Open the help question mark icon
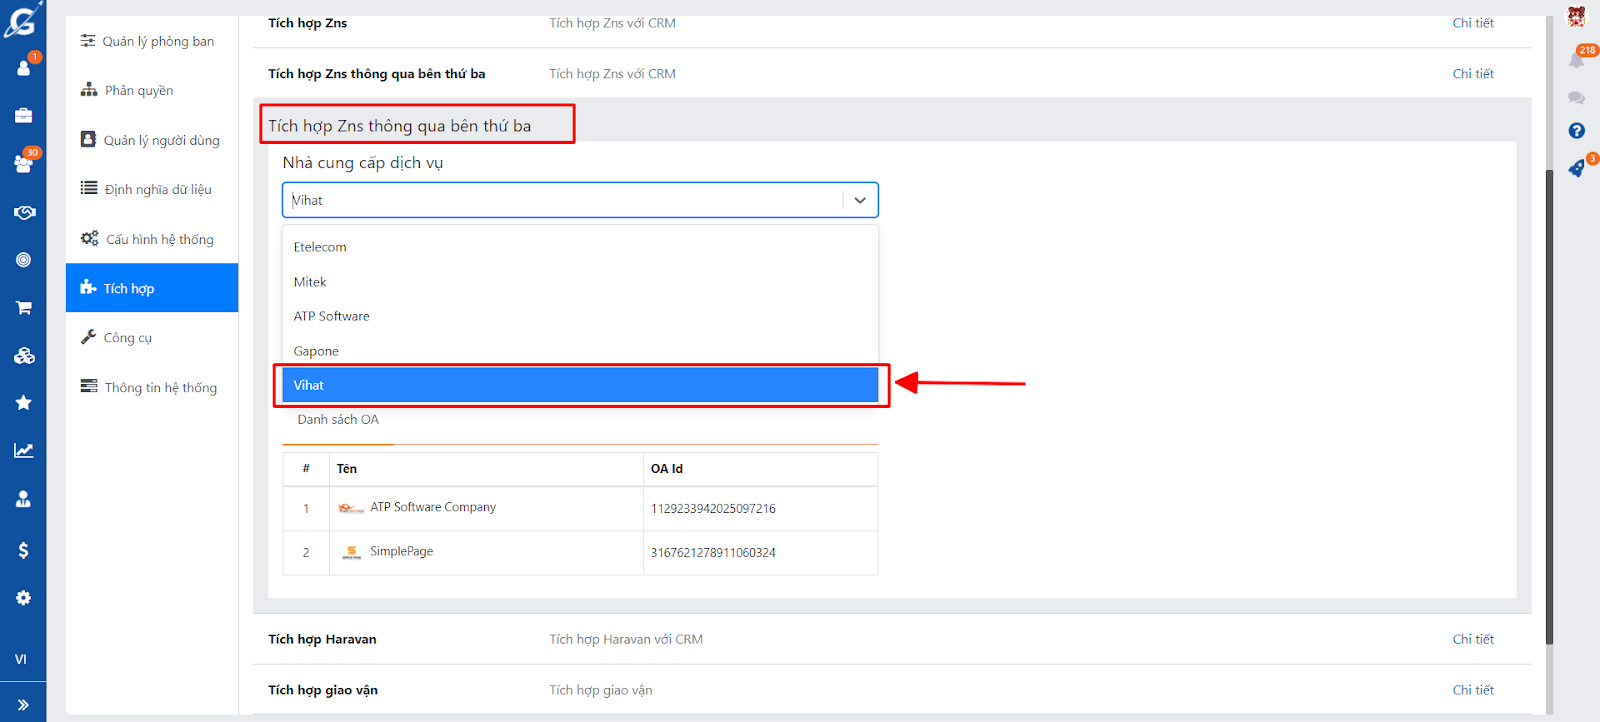This screenshot has height=722, width=1600. (x=1576, y=131)
